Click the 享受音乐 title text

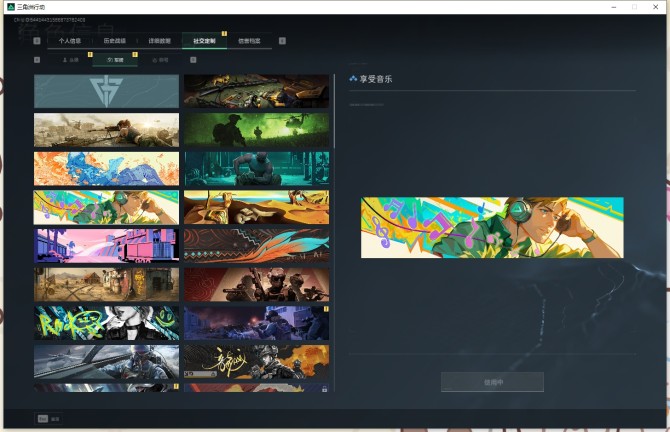(x=376, y=79)
